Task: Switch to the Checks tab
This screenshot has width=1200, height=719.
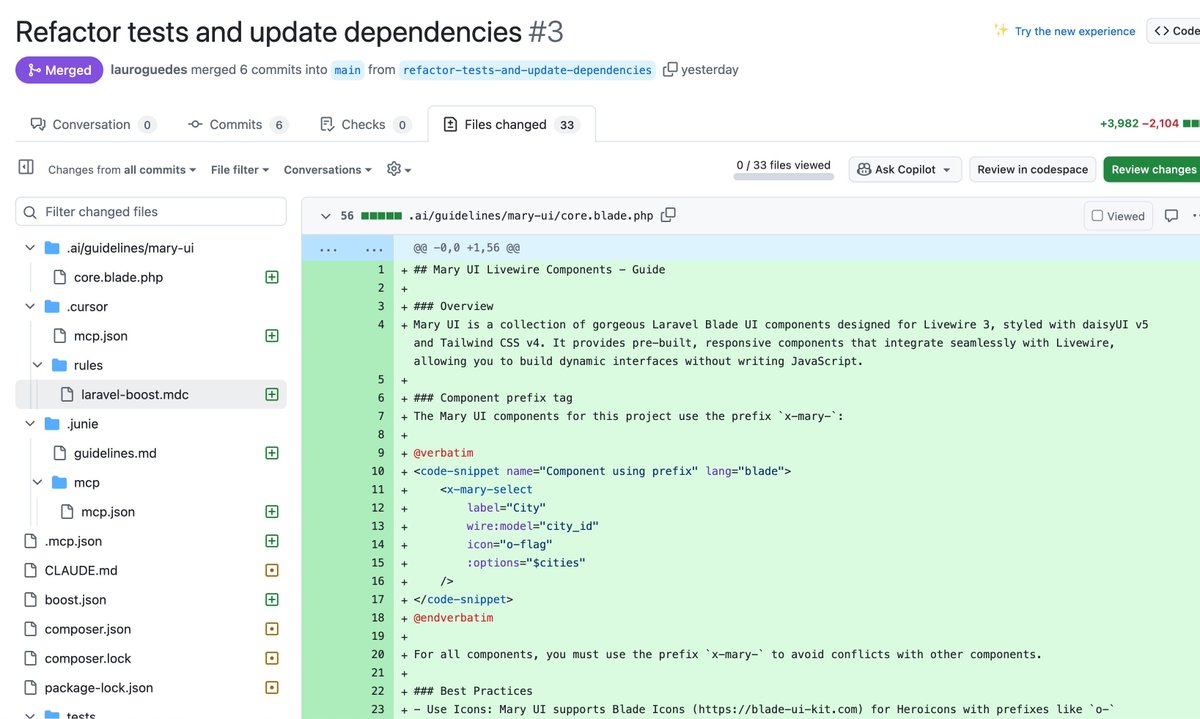Action: [364, 125]
